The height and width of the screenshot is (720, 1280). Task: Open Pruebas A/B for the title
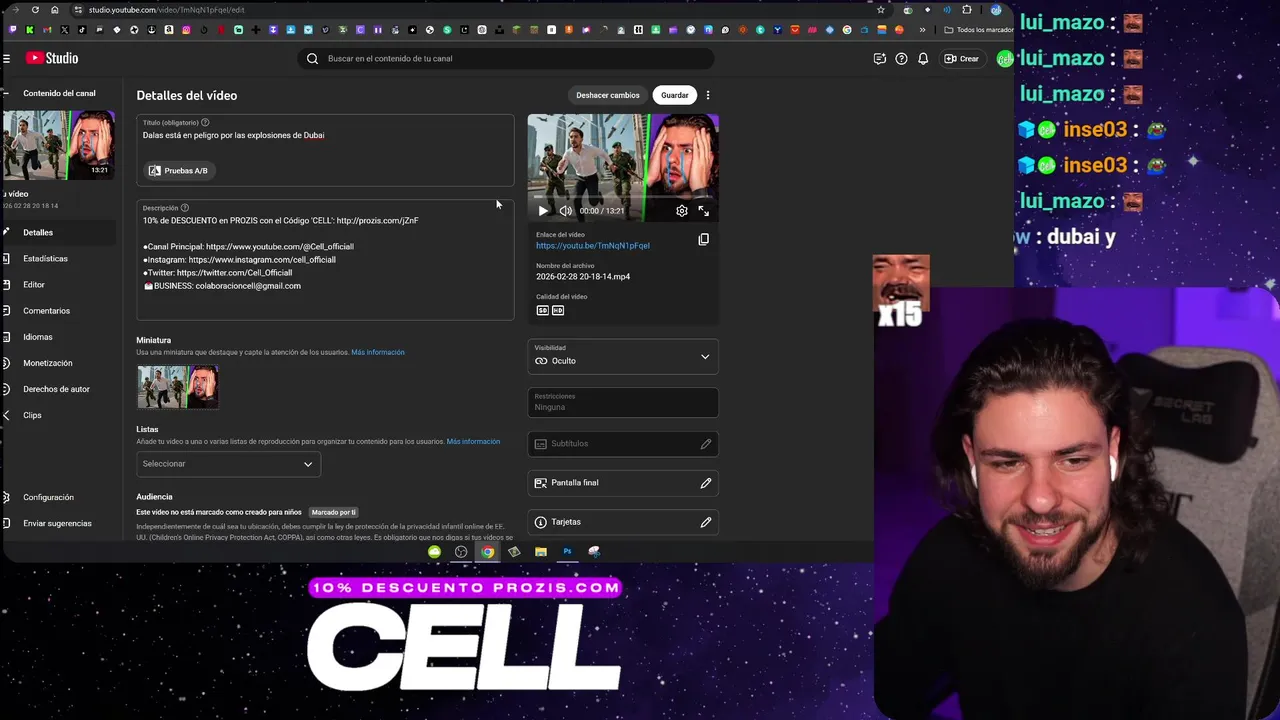[x=178, y=171]
